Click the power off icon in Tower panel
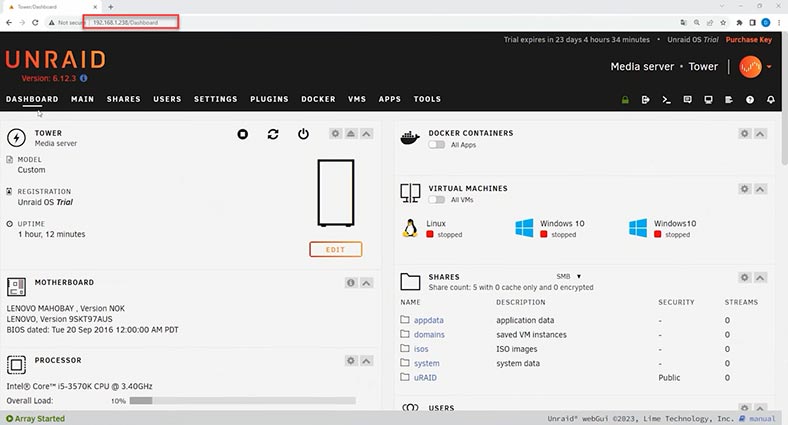This screenshot has height=425, width=788. tap(303, 134)
